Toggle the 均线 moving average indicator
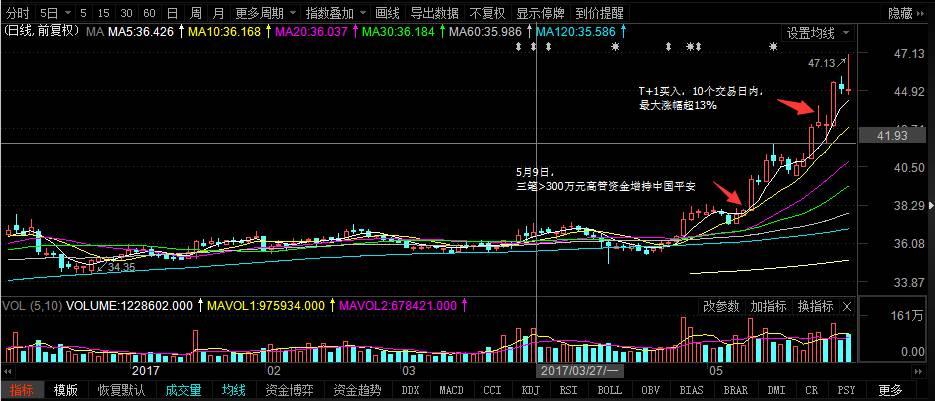Image resolution: width=935 pixels, height=401 pixels. pyautogui.click(x=234, y=390)
